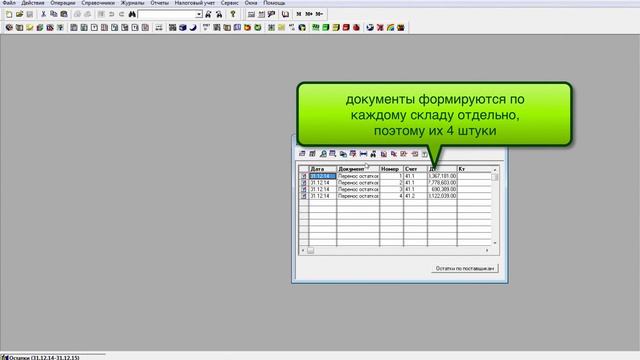Screen dimensions: 640x360
Task: Click the first icon in journal window toolbar
Action: point(302,154)
